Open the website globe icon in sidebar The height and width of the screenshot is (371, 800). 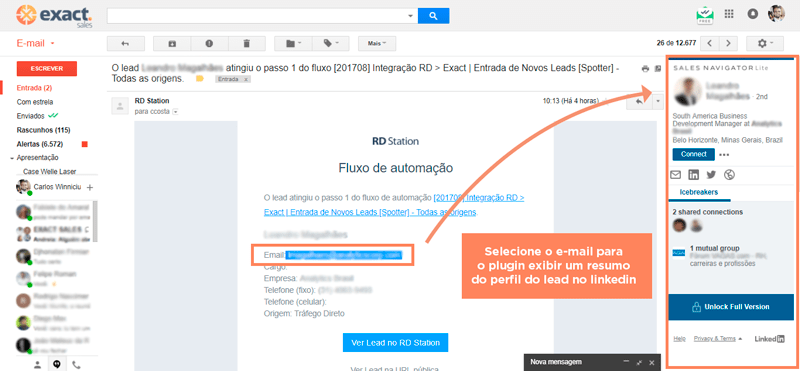click(730, 175)
